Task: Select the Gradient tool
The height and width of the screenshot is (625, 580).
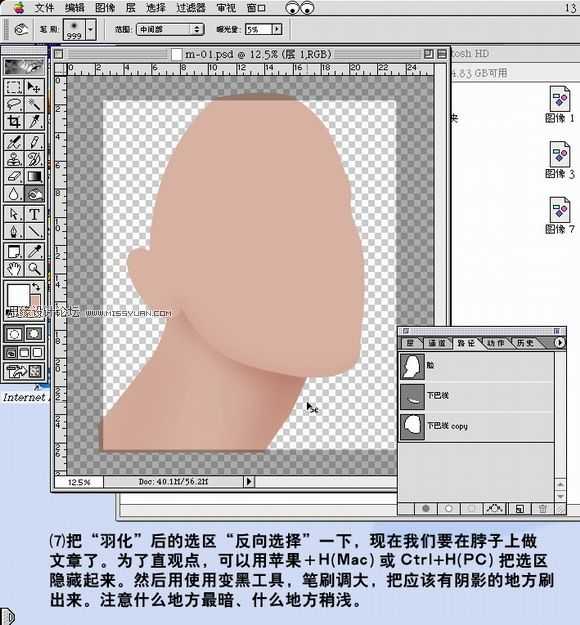Action: (x=34, y=176)
